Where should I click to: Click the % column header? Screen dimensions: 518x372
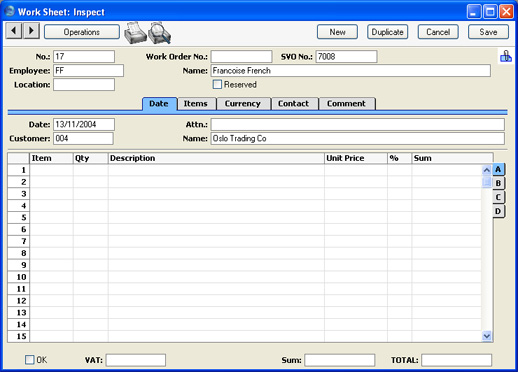coord(400,158)
